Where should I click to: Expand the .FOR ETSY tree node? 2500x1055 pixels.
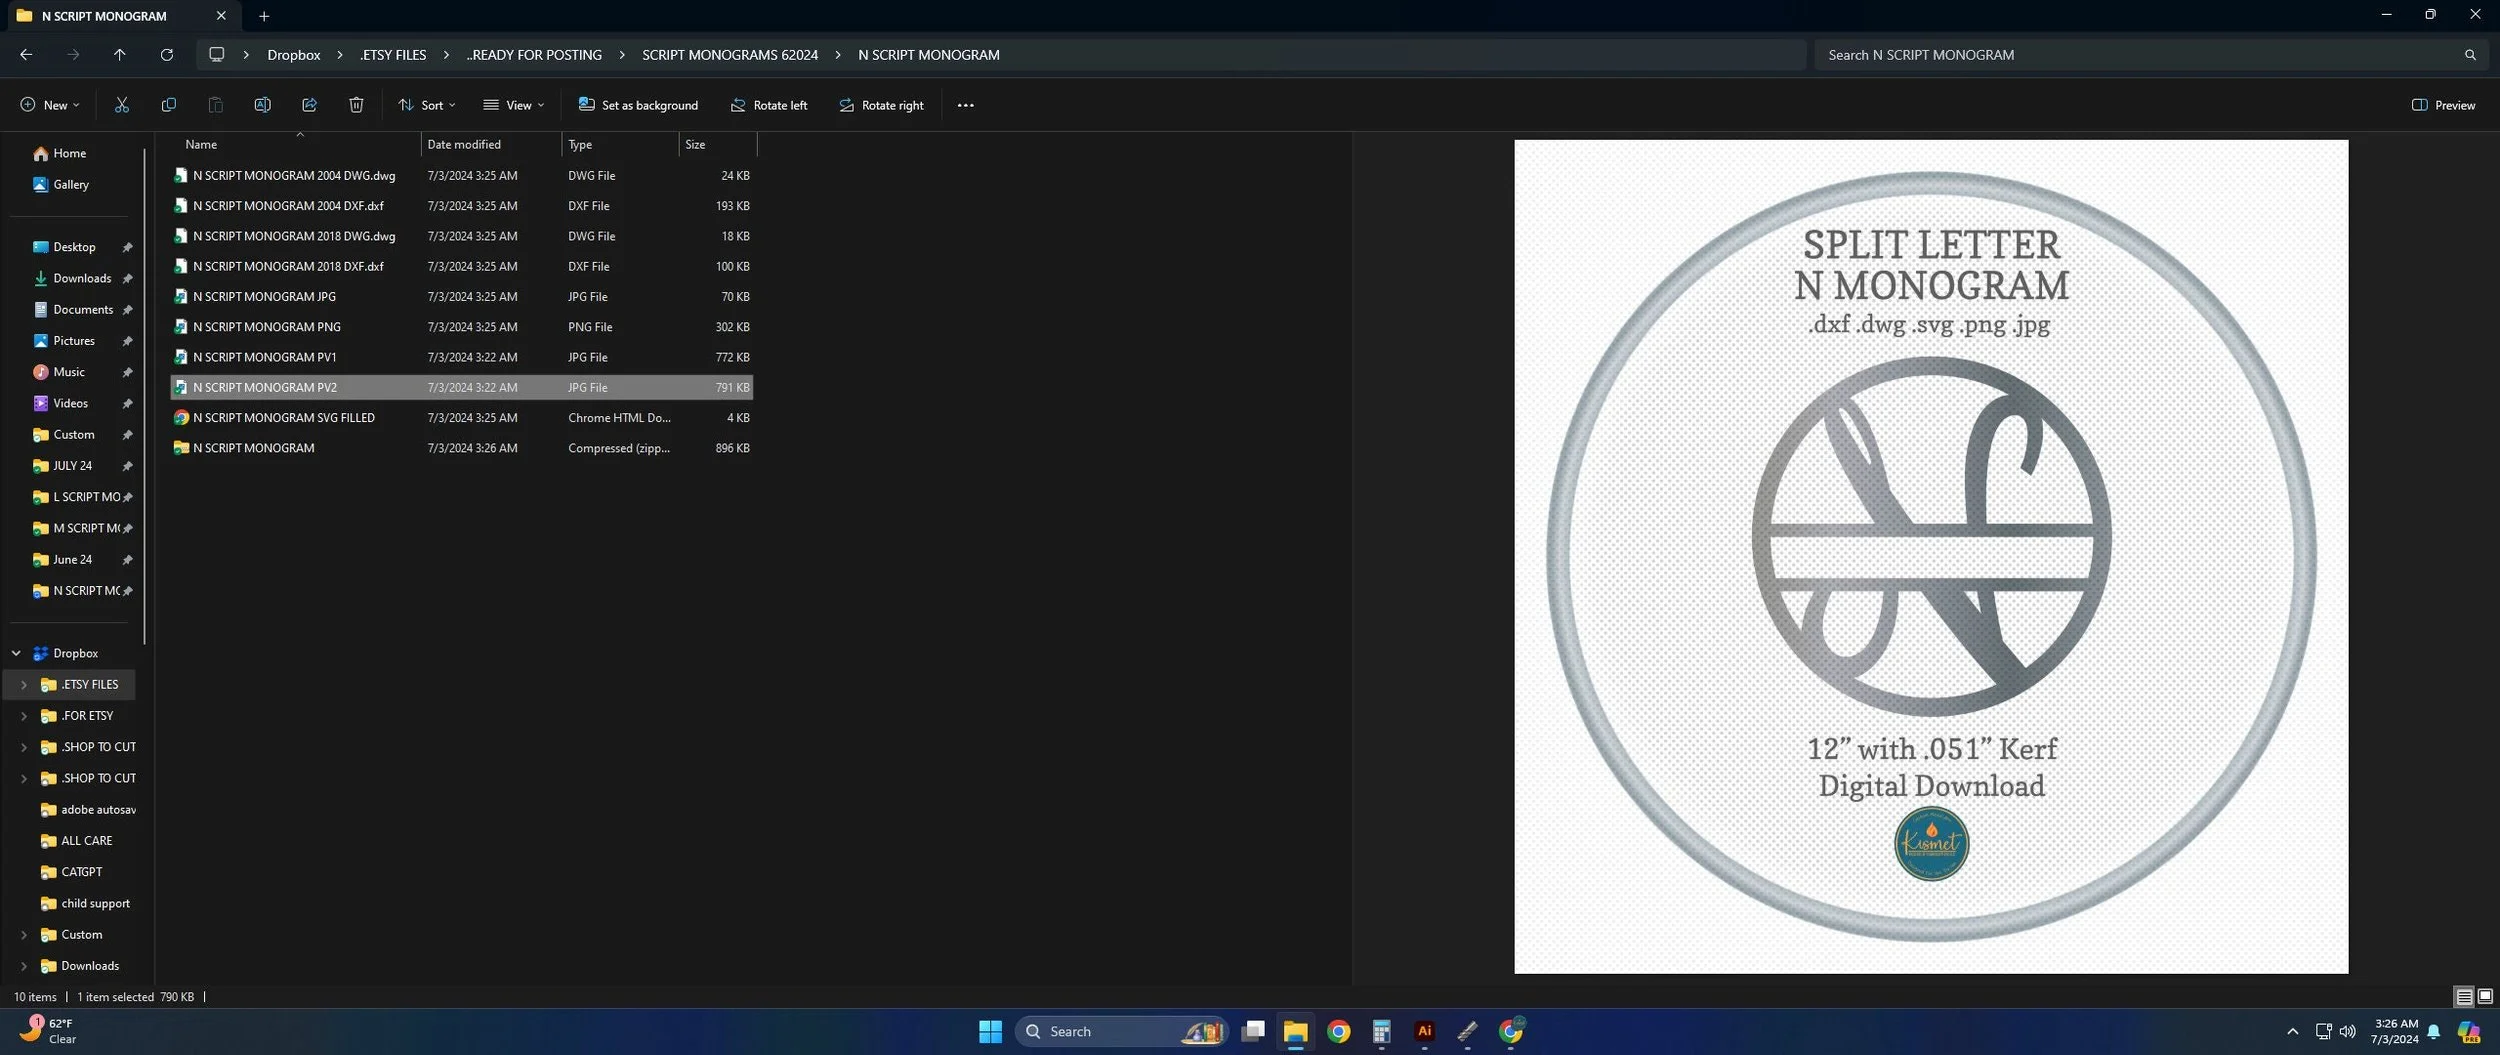(24, 716)
